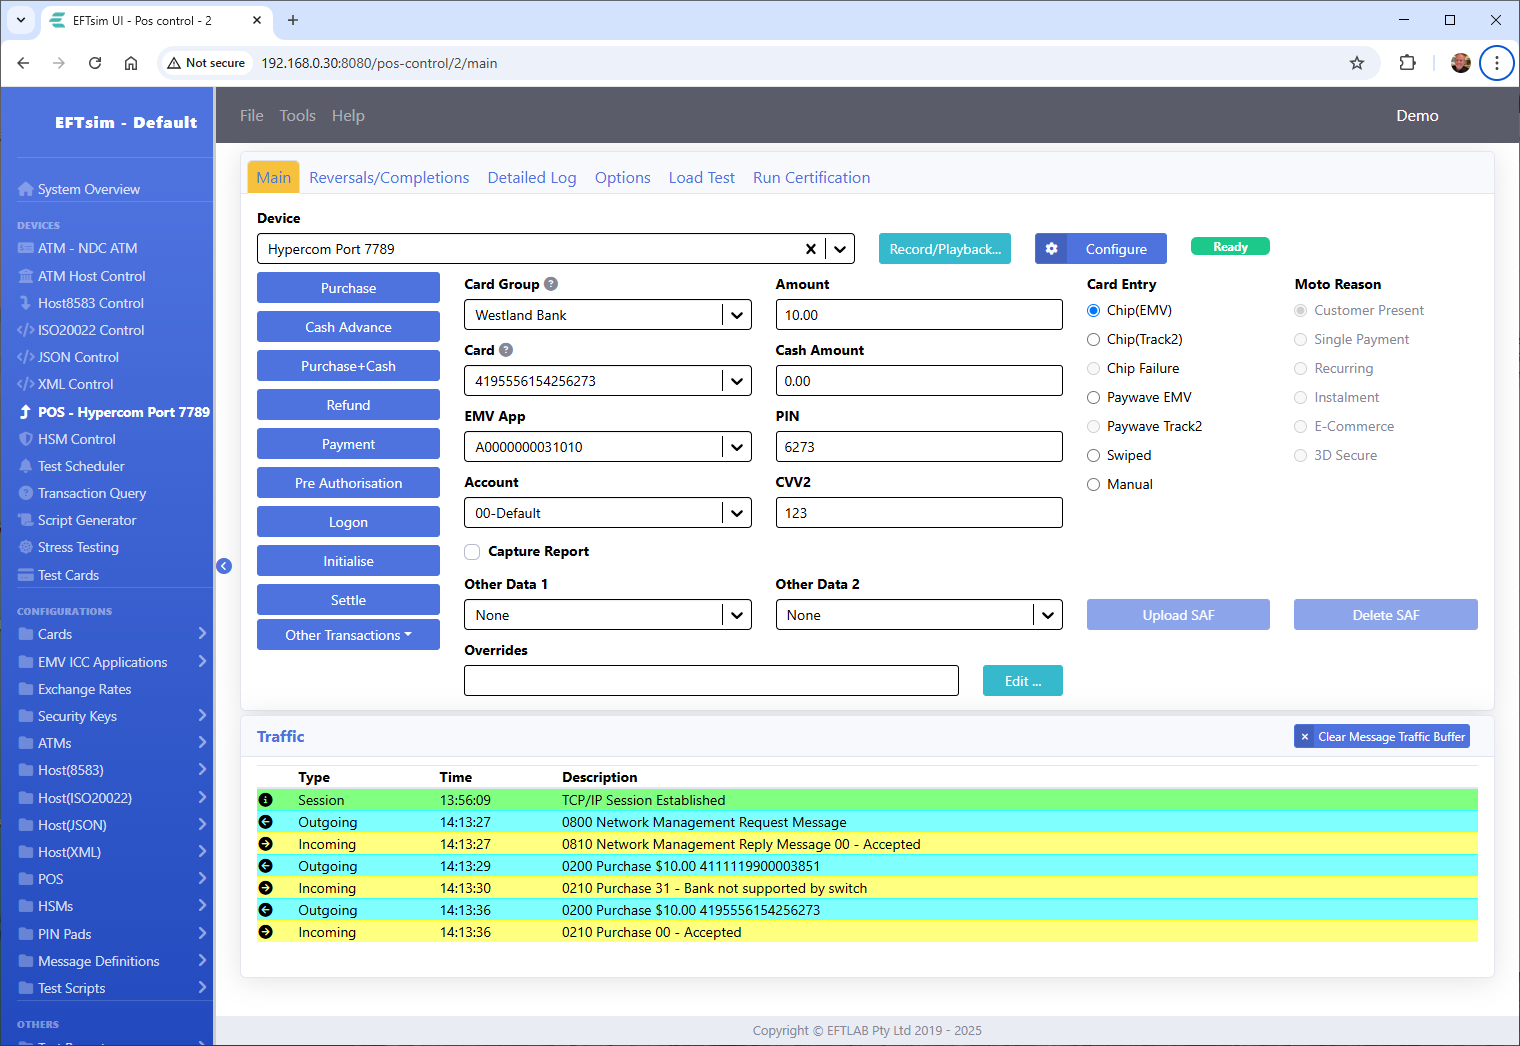The height and width of the screenshot is (1046, 1520).
Task: Click Clear Message Traffic Buffer
Action: pos(1382,737)
